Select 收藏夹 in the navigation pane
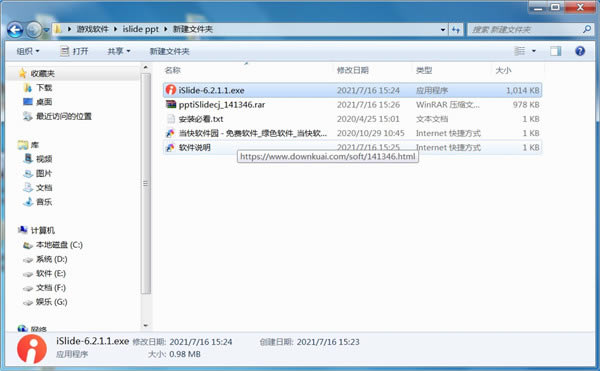This screenshot has width=600, height=371. click(x=42, y=73)
